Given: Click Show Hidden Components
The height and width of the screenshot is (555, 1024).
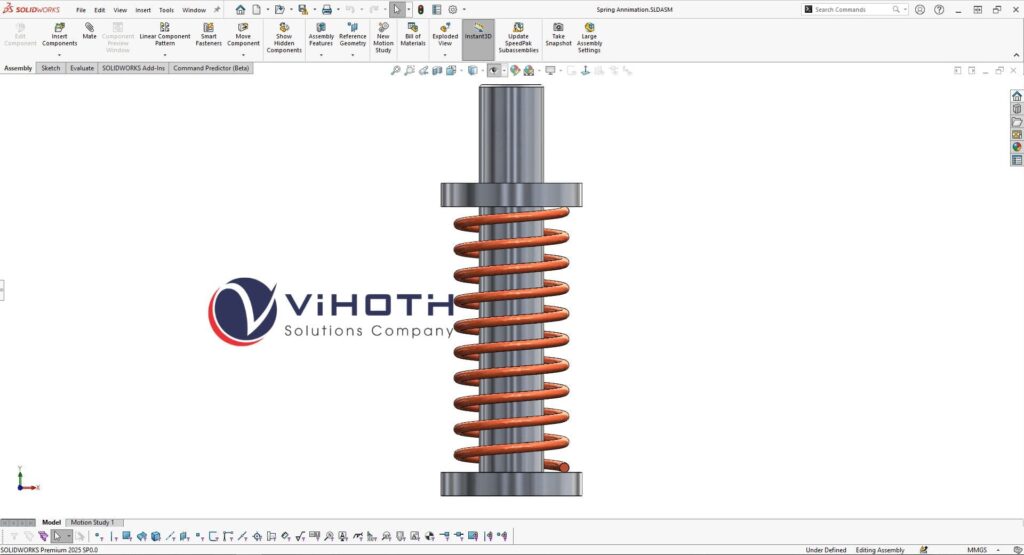Looking at the screenshot, I should point(284,38).
